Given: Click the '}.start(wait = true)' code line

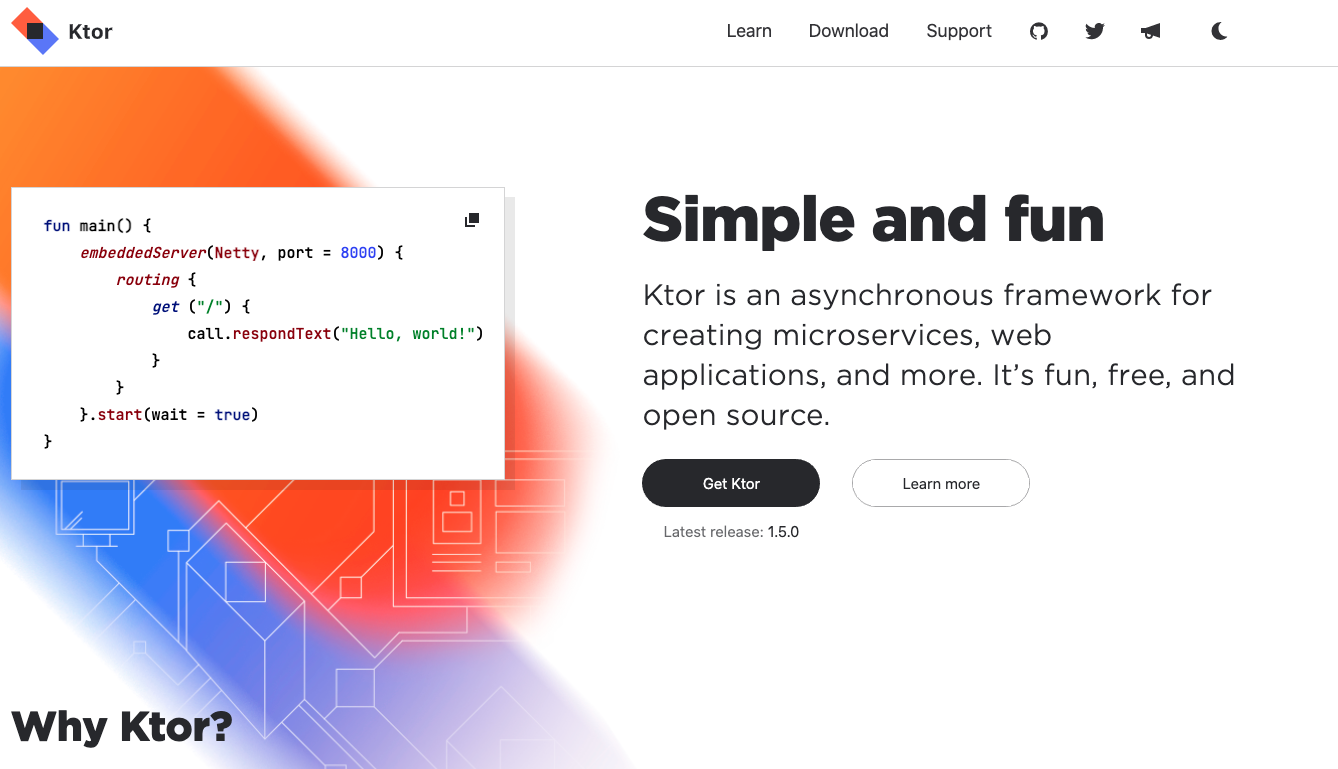Looking at the screenshot, I should (169, 414).
